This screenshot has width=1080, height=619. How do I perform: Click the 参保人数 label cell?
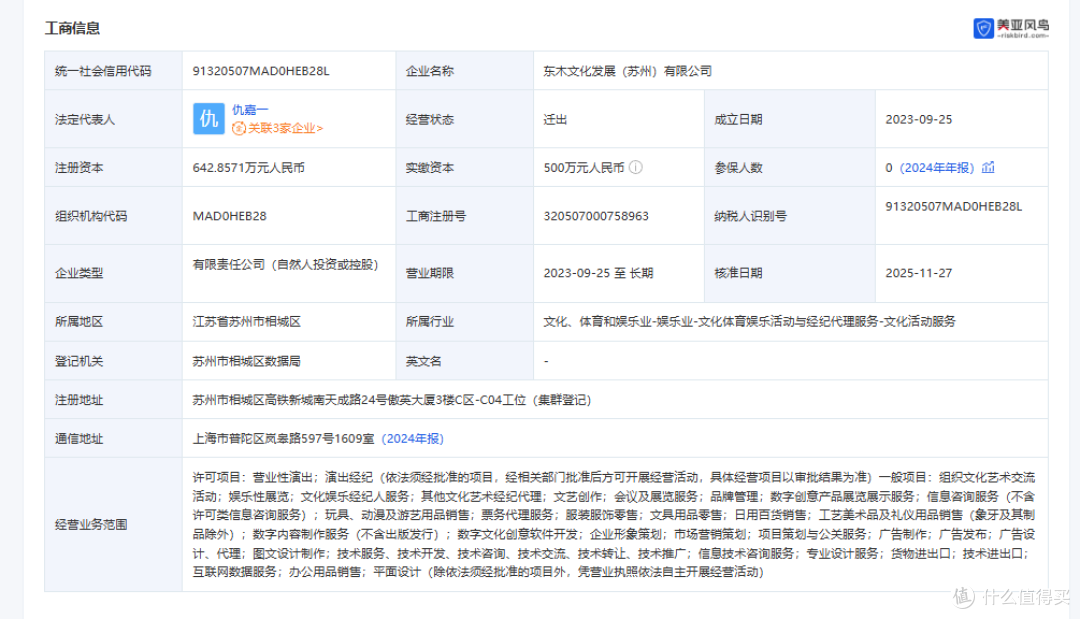coord(790,167)
